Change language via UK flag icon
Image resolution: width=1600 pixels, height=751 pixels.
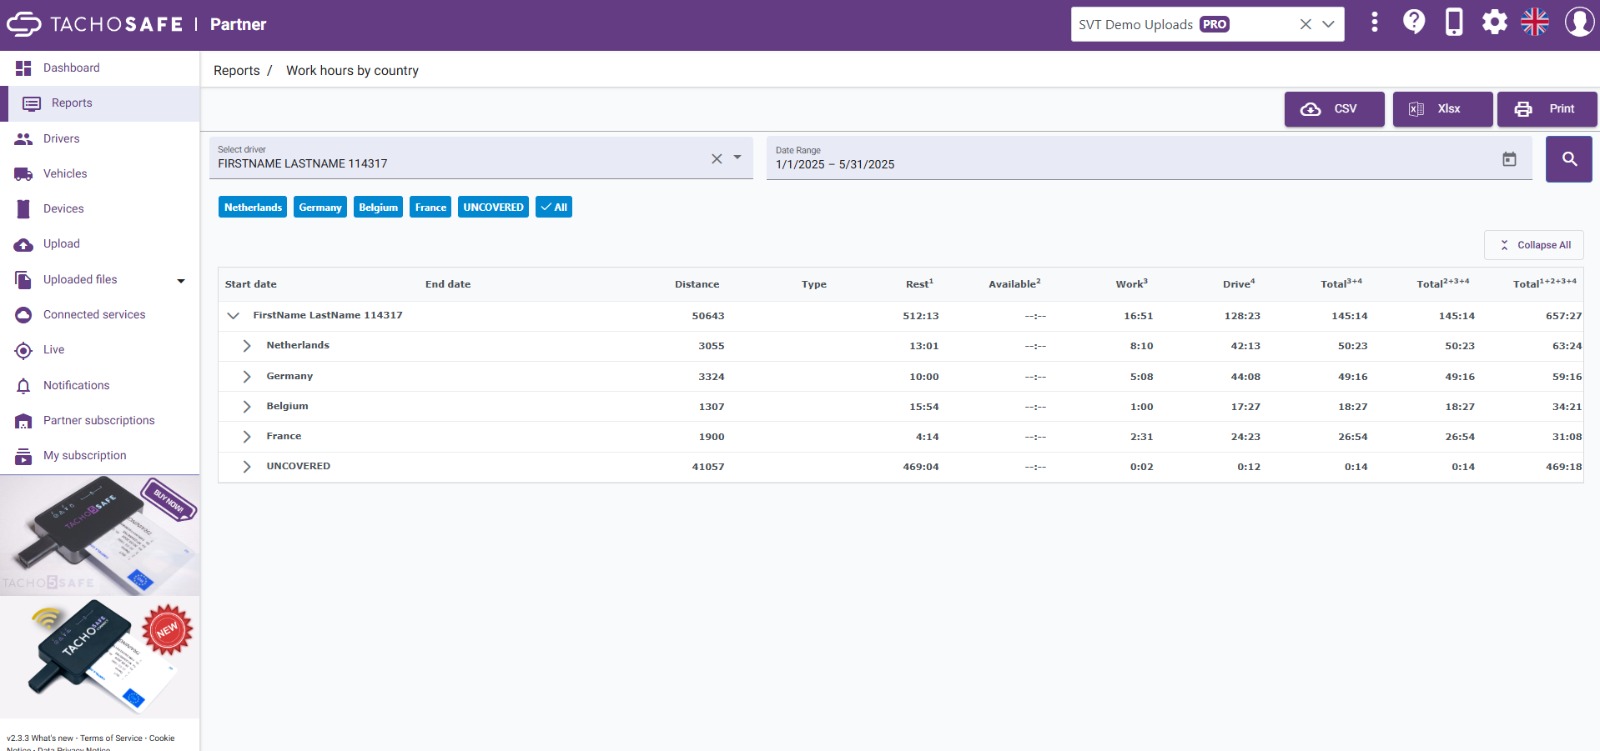click(1535, 22)
